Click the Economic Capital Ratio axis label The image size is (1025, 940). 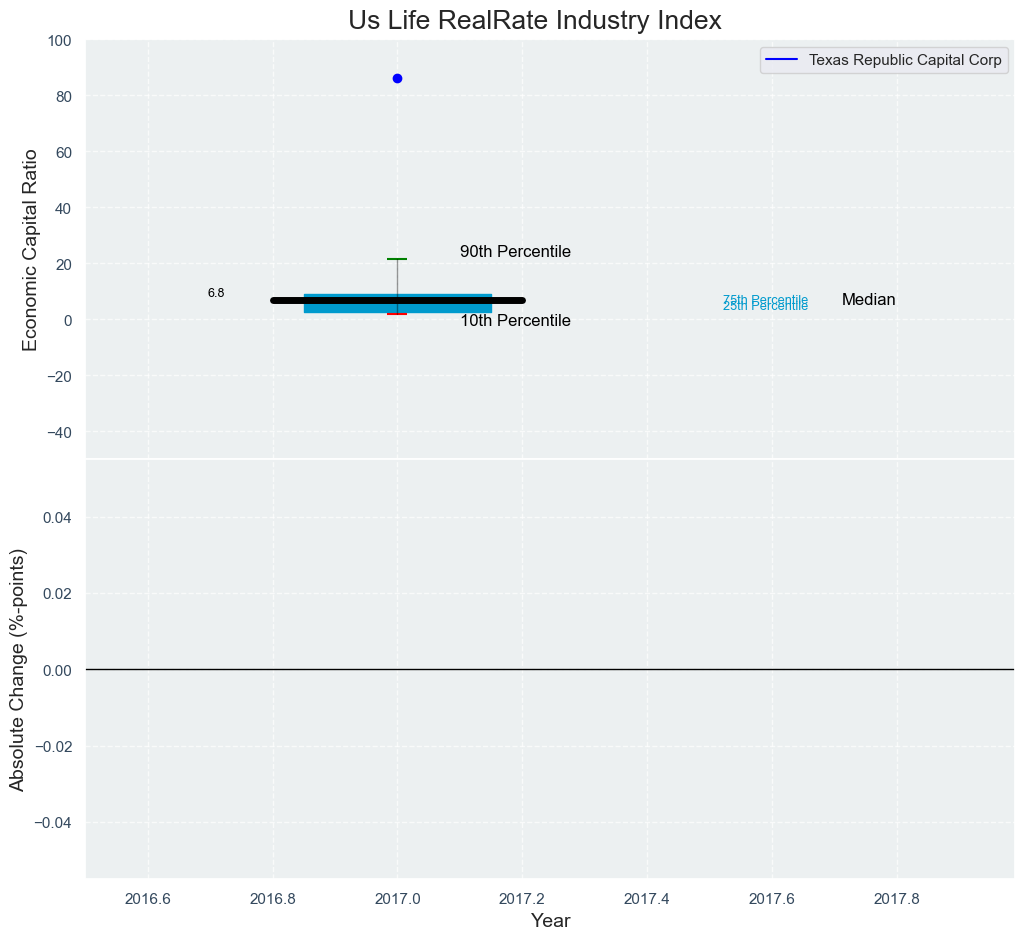pyautogui.click(x=30, y=249)
